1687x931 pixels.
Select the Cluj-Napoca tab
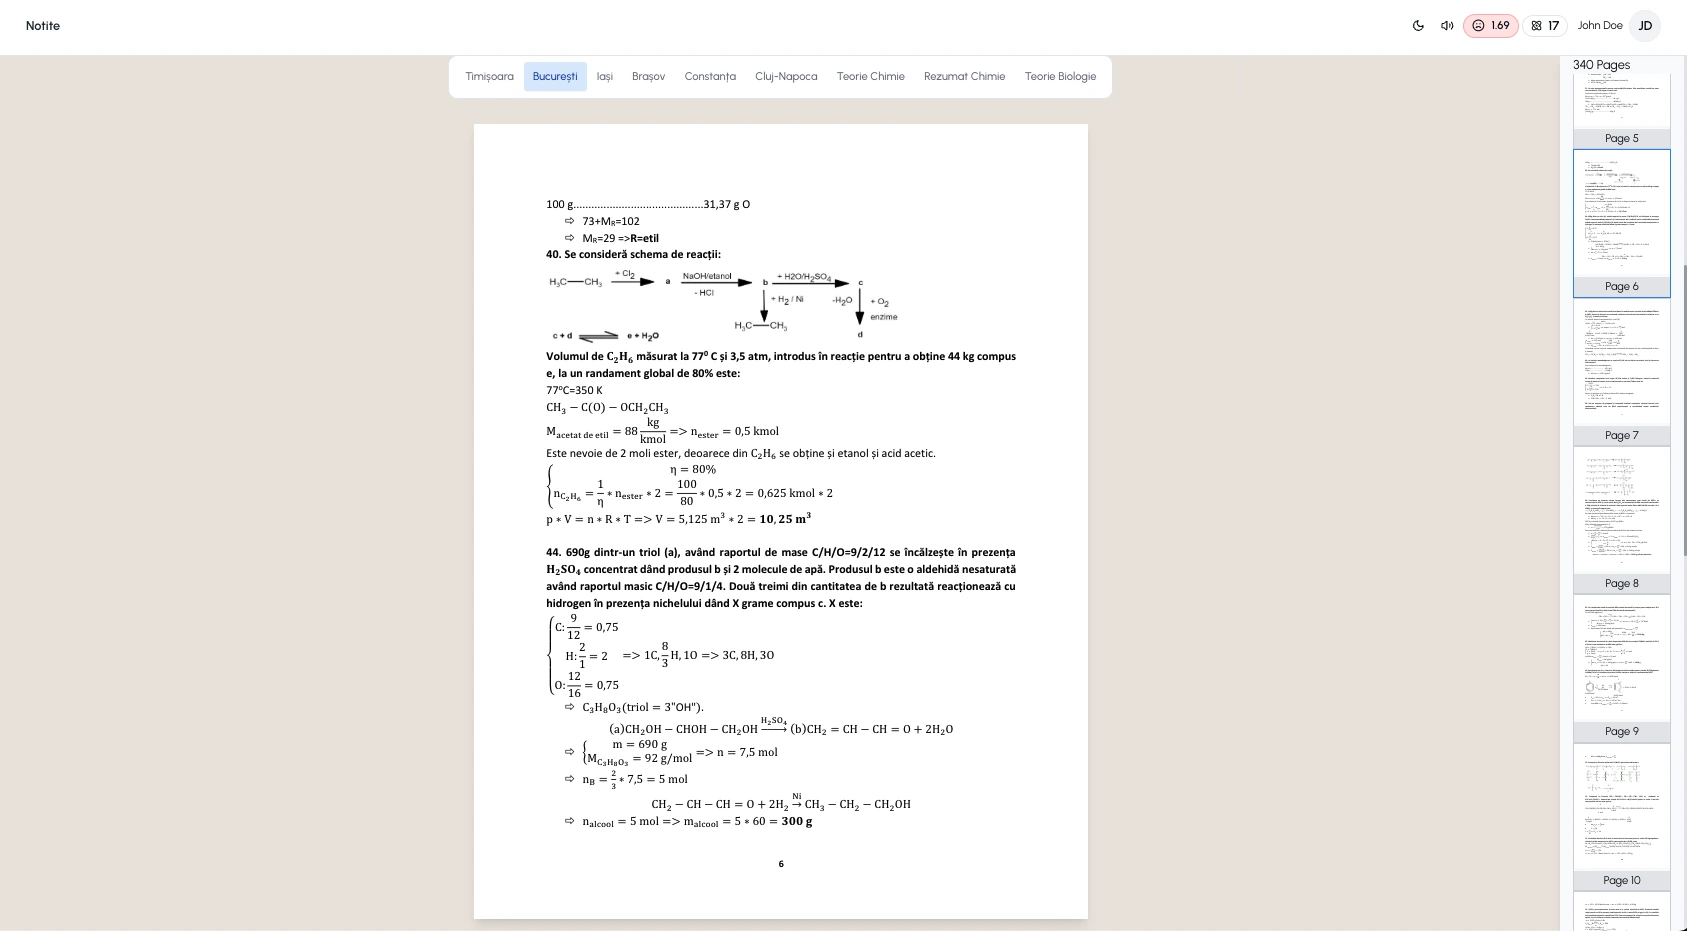[786, 76]
